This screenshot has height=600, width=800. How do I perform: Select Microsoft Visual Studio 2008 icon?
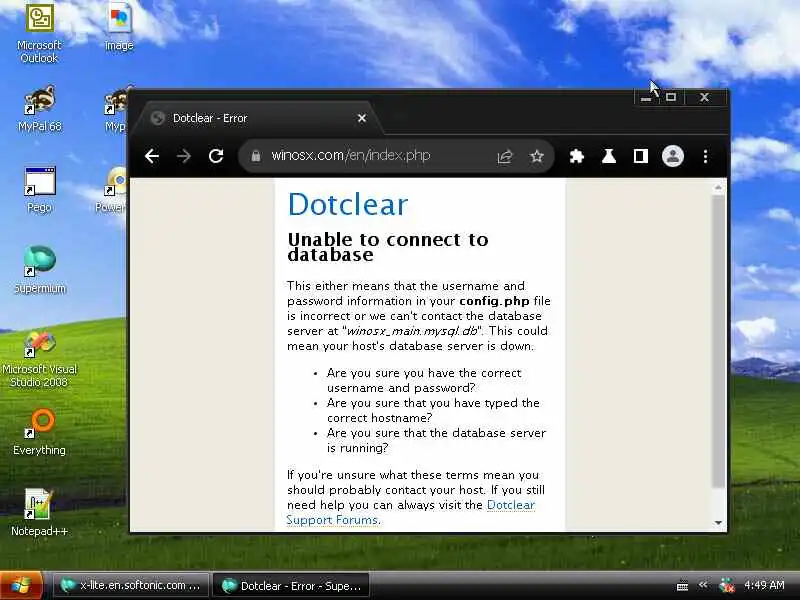click(39, 358)
